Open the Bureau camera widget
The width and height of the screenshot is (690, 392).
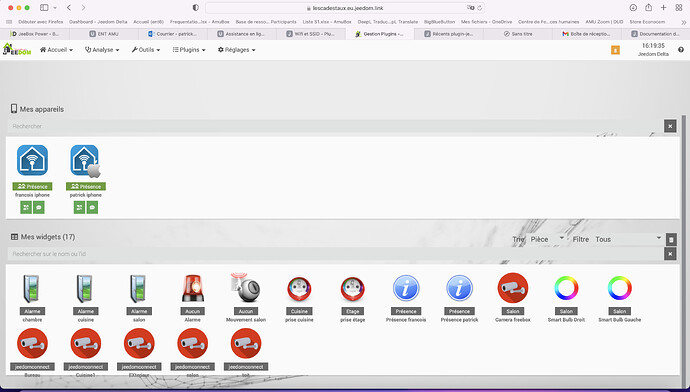tap(32, 343)
